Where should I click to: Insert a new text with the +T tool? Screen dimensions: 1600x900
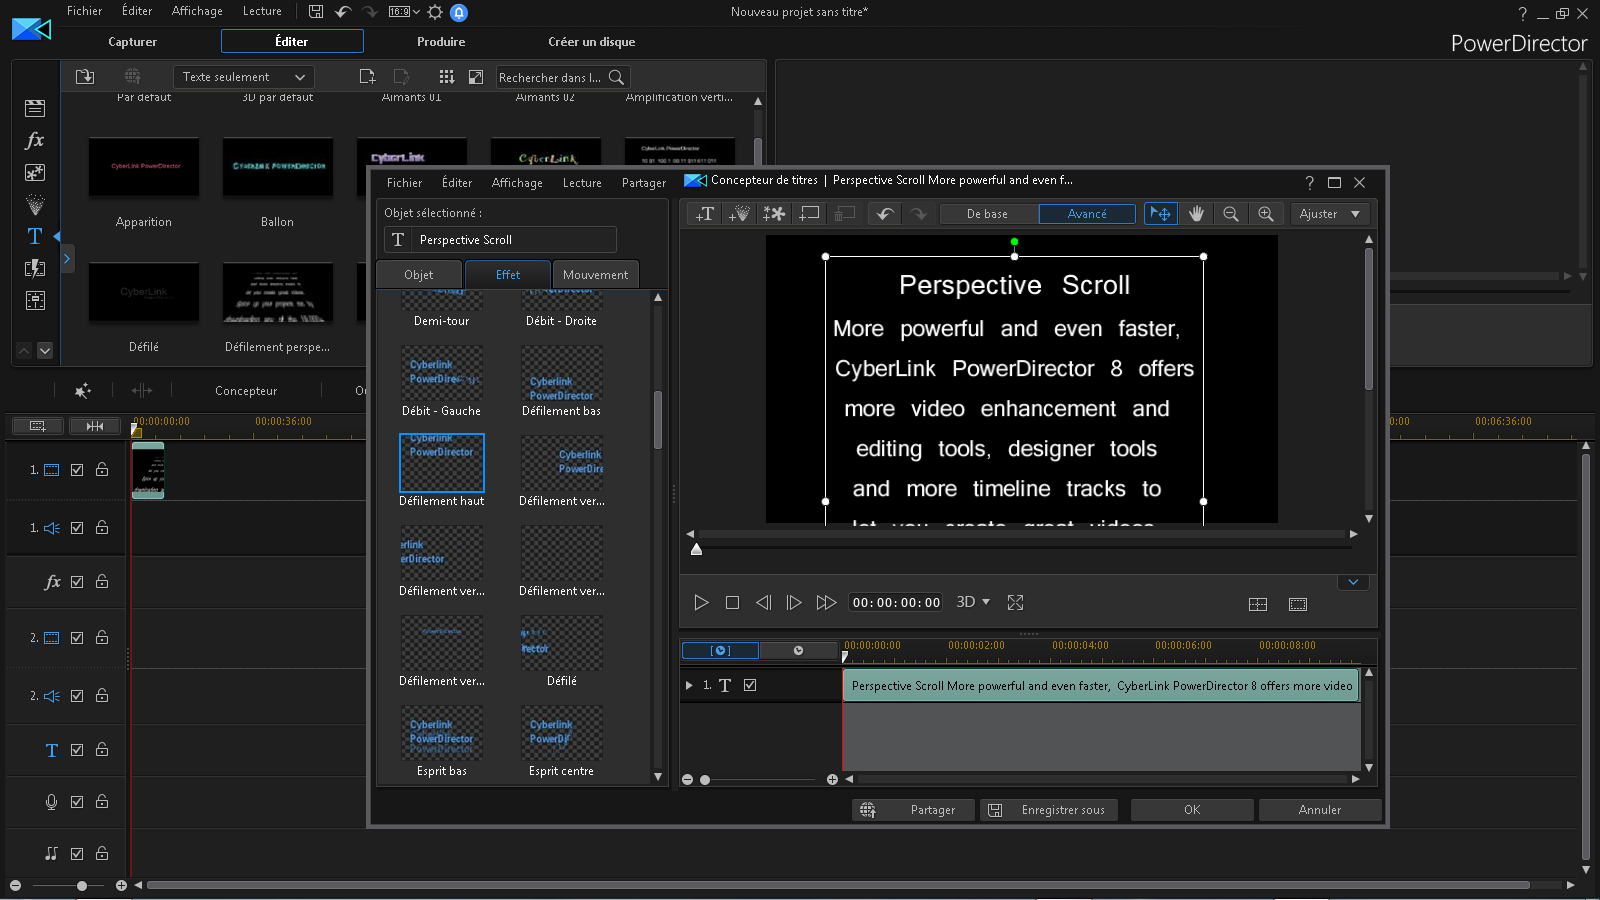(x=705, y=213)
